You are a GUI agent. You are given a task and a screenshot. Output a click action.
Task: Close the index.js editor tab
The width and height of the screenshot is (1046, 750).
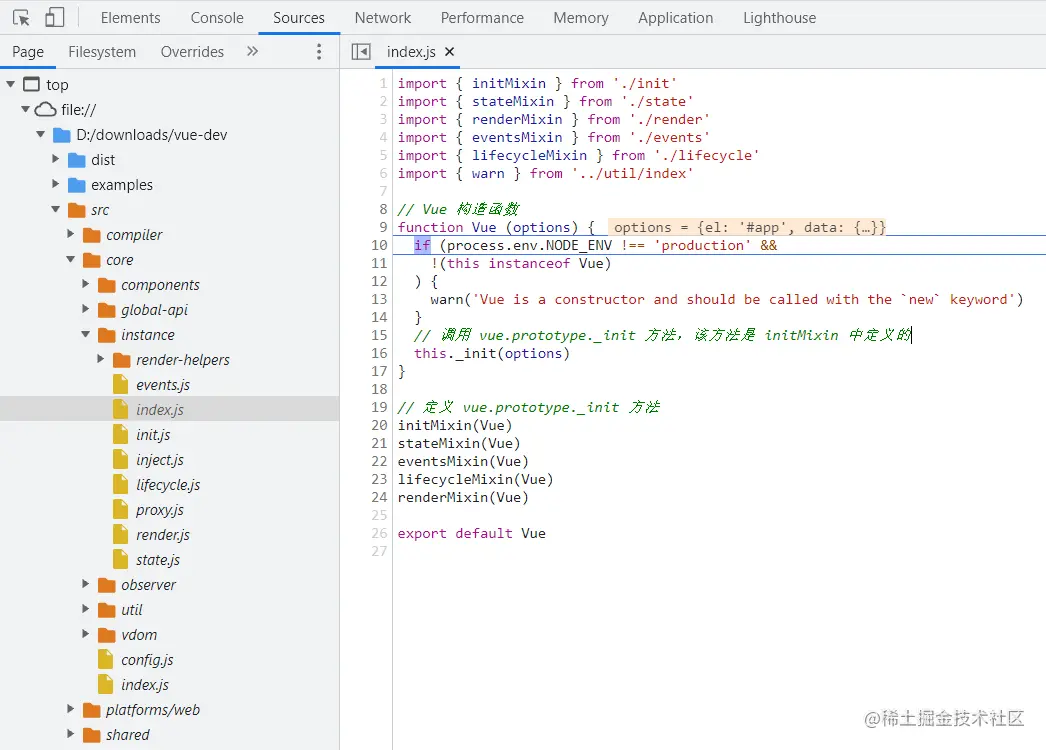450,51
